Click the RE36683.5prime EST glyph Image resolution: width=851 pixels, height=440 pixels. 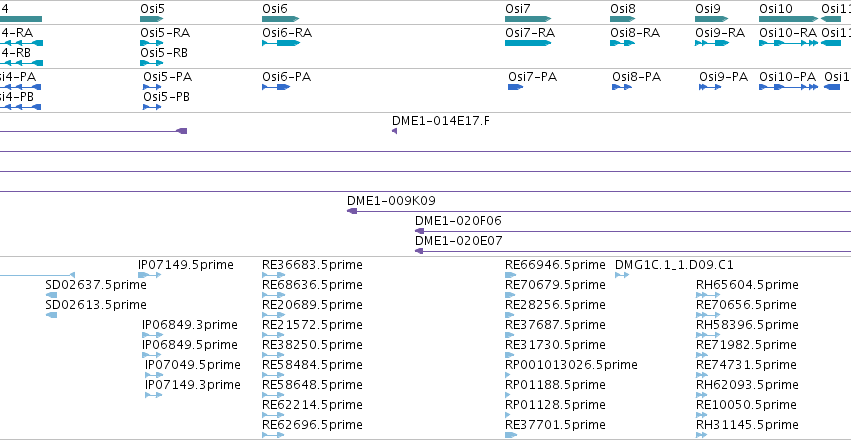pyautogui.click(x=274, y=275)
